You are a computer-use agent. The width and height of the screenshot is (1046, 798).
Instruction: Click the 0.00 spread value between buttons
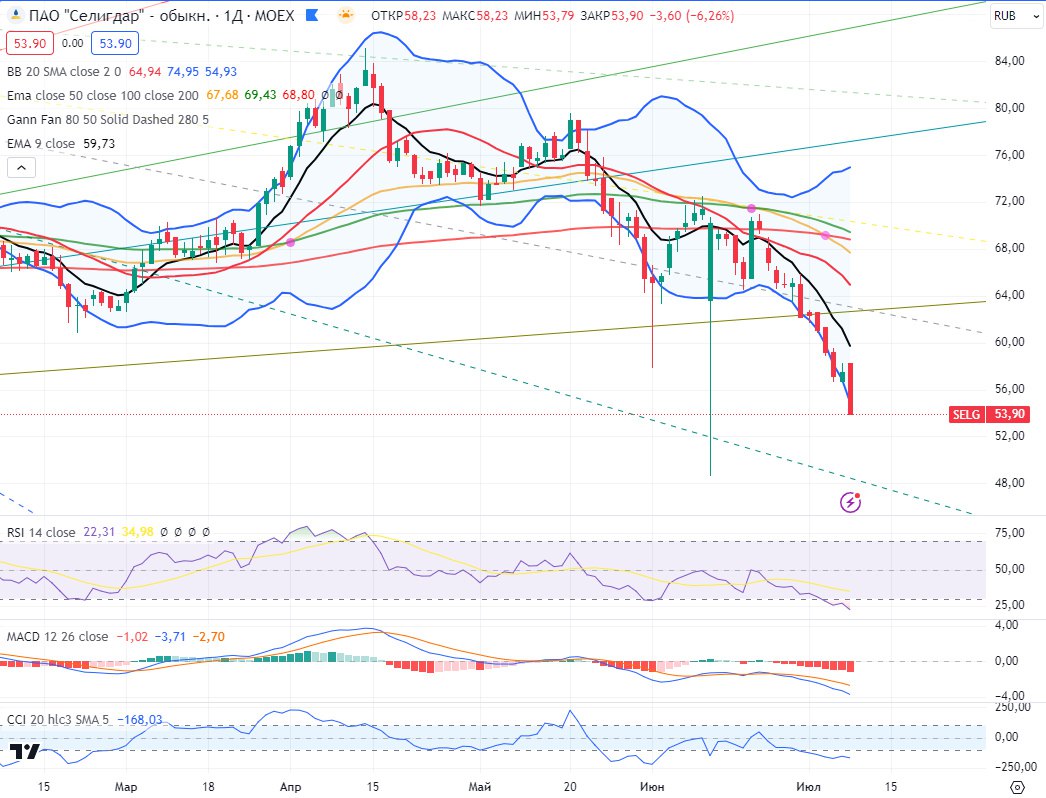(72, 43)
